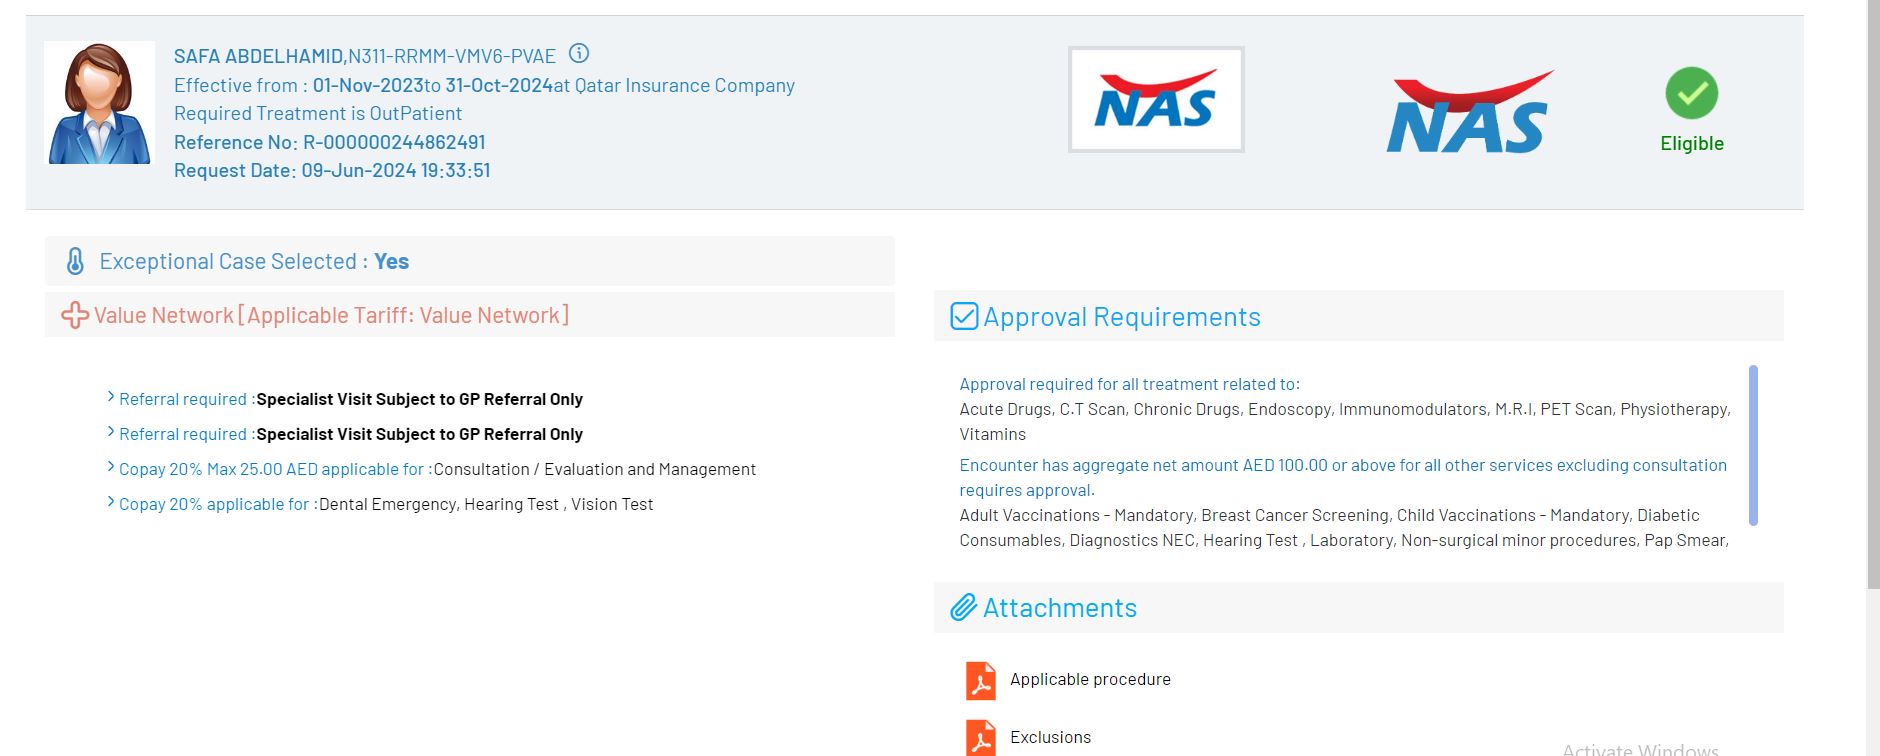Click the paperclip icon beside Attachments
1880x756 pixels.
[963, 608]
